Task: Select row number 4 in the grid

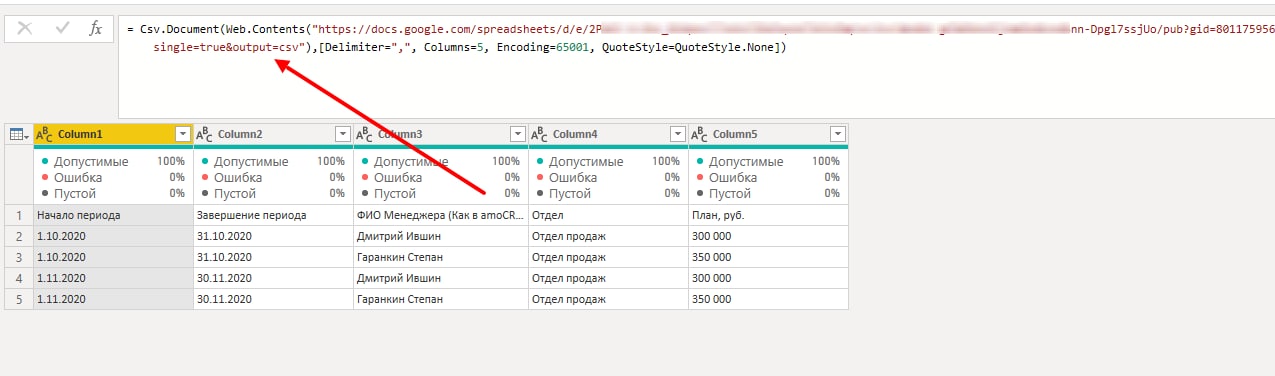Action: pyautogui.click(x=19, y=278)
